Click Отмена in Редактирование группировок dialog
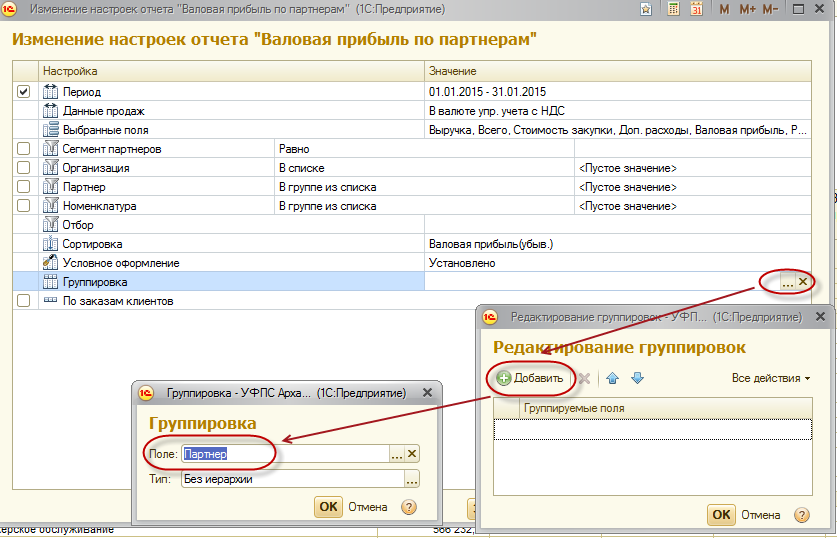Screen dimensions: 837x538 point(761,515)
